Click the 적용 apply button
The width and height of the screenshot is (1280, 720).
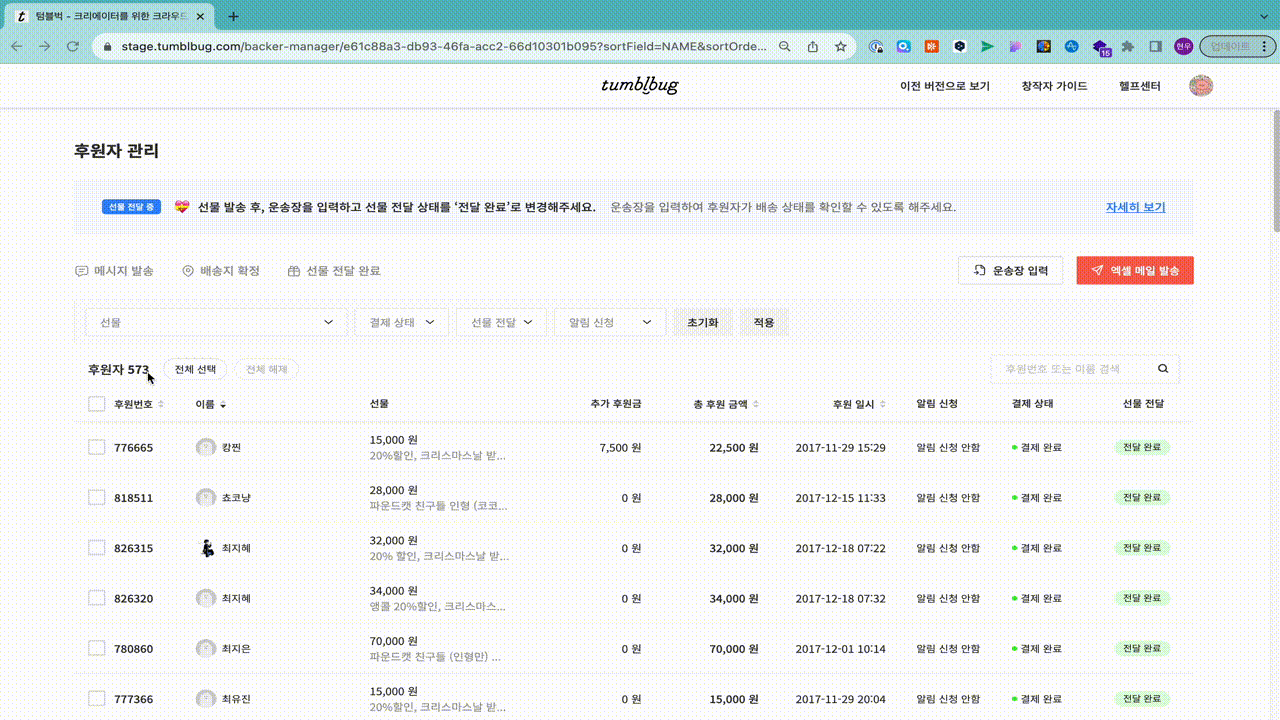(764, 322)
